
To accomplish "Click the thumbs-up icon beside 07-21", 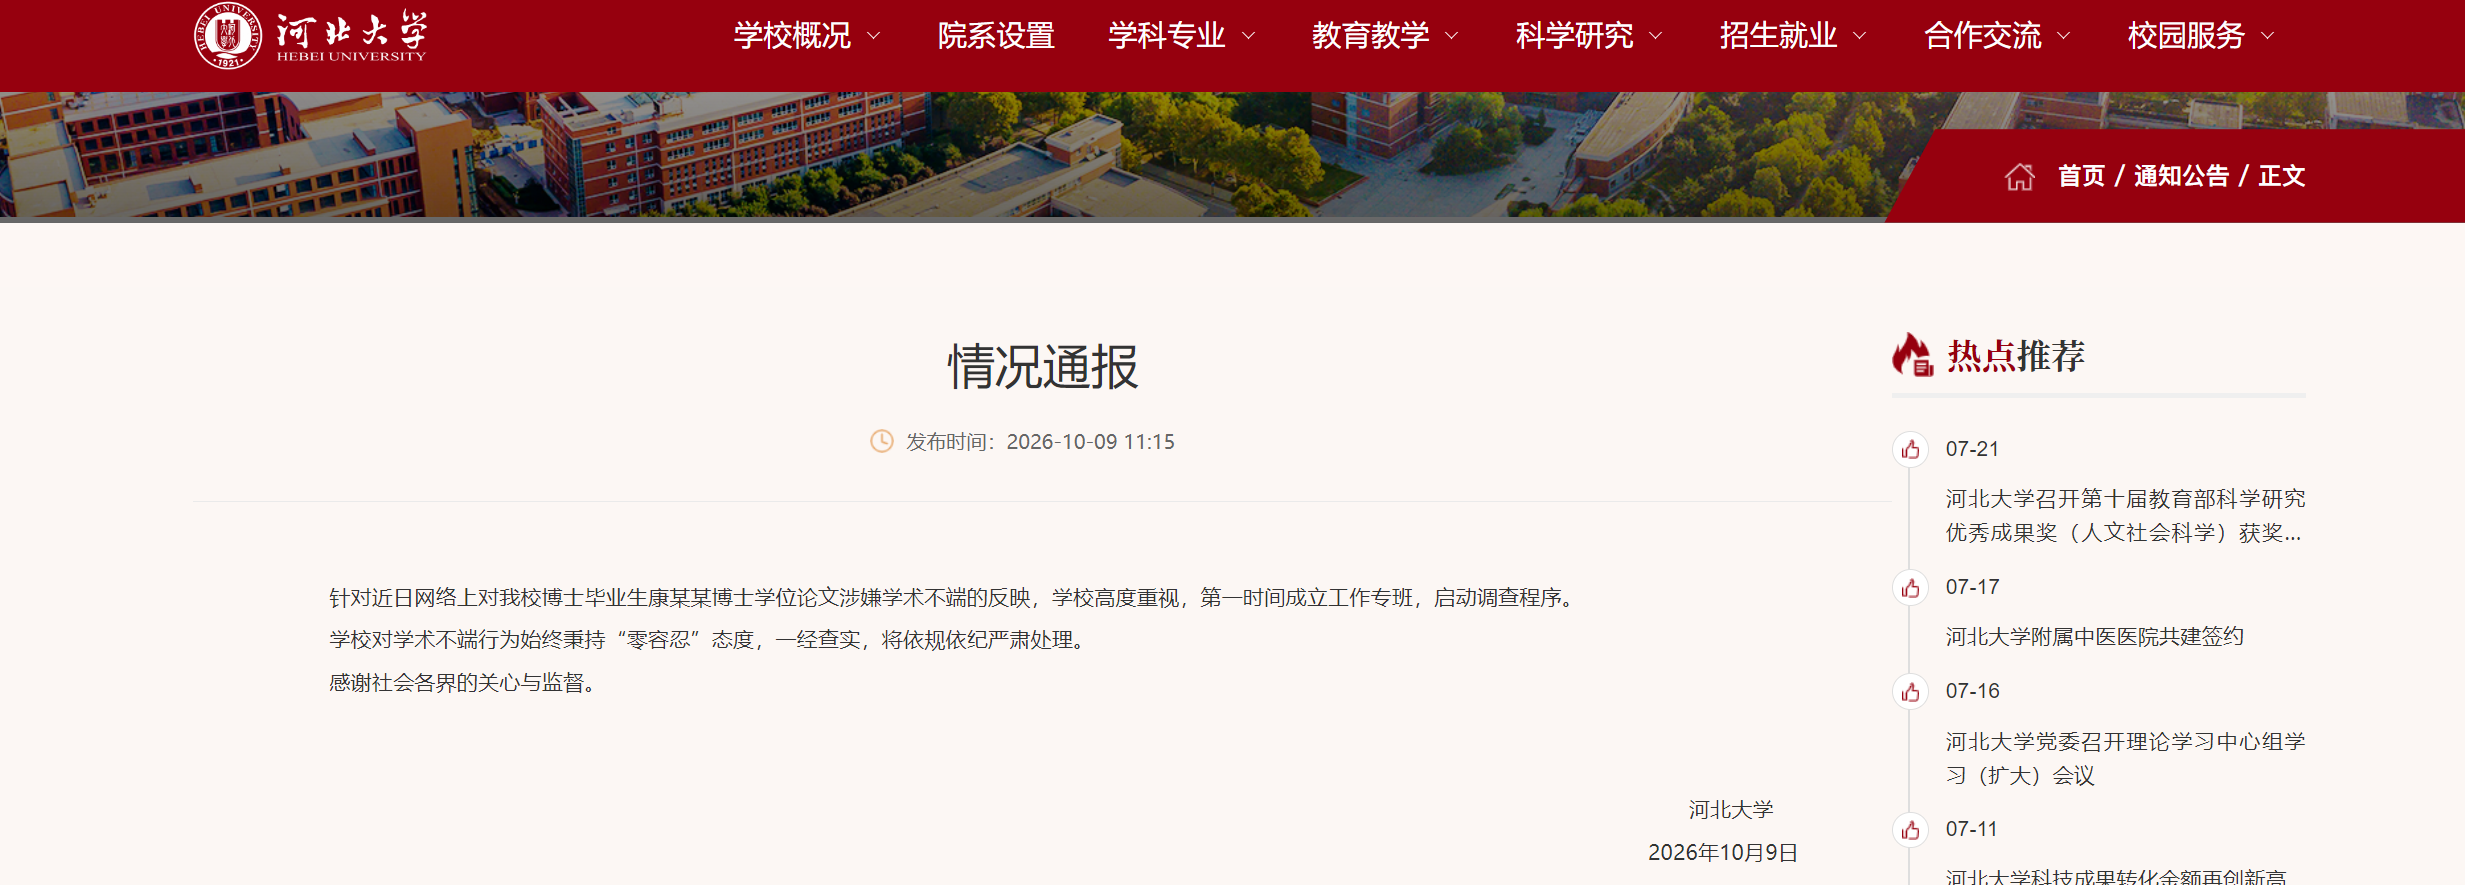I will pyautogui.click(x=1910, y=450).
